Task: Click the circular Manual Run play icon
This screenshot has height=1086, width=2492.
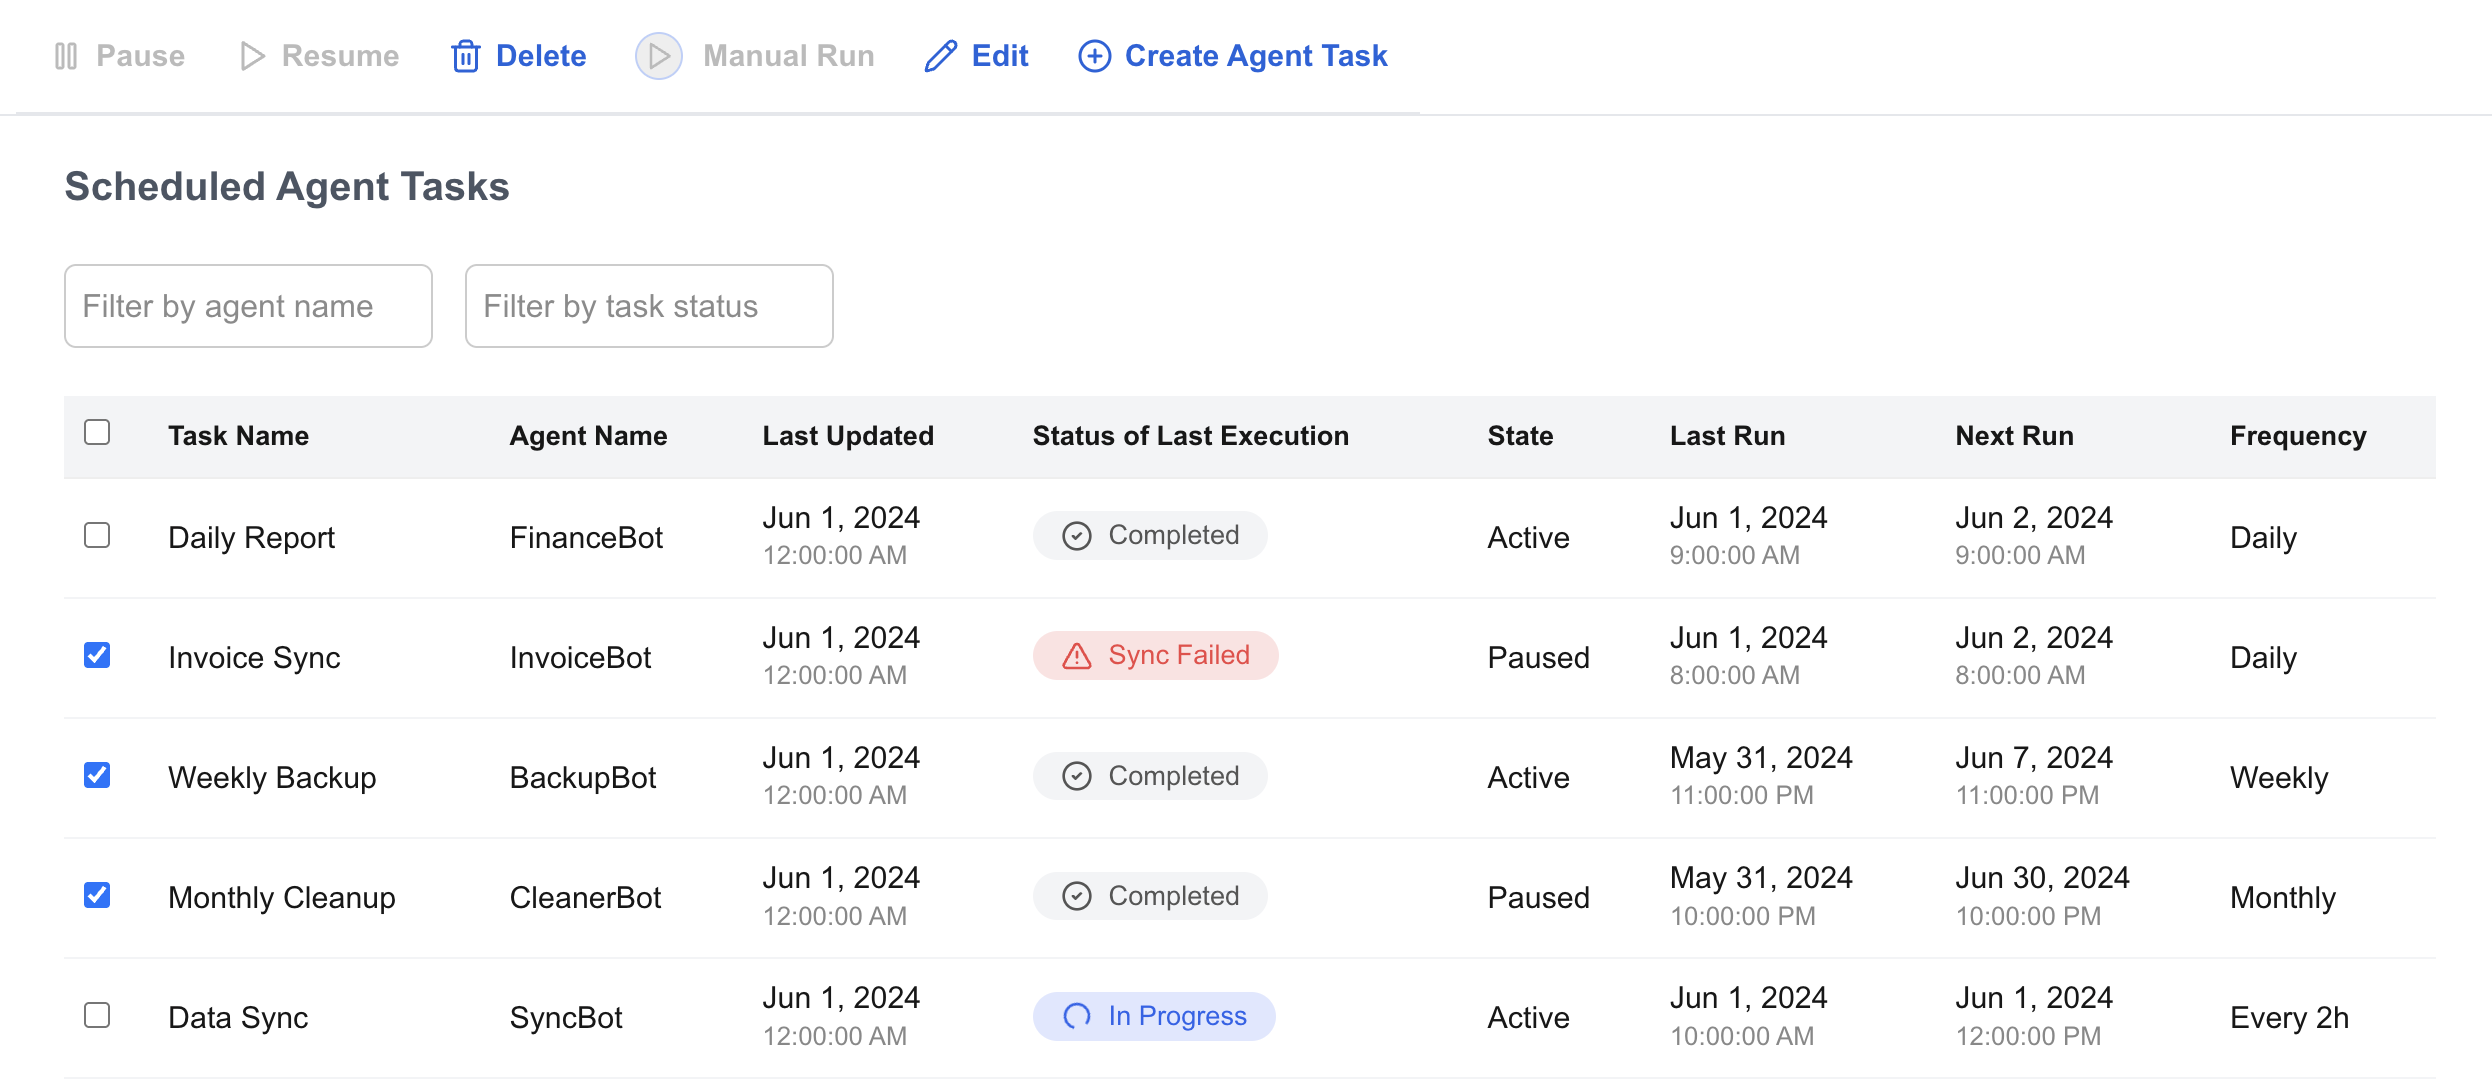Action: 658,56
